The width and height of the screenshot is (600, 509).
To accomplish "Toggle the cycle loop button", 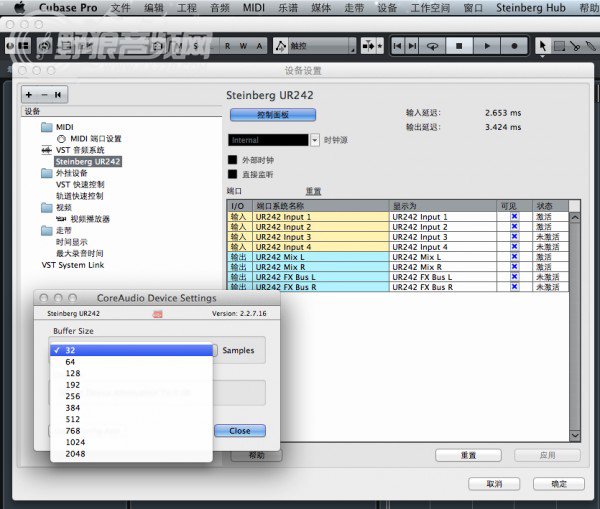I will tap(432, 46).
